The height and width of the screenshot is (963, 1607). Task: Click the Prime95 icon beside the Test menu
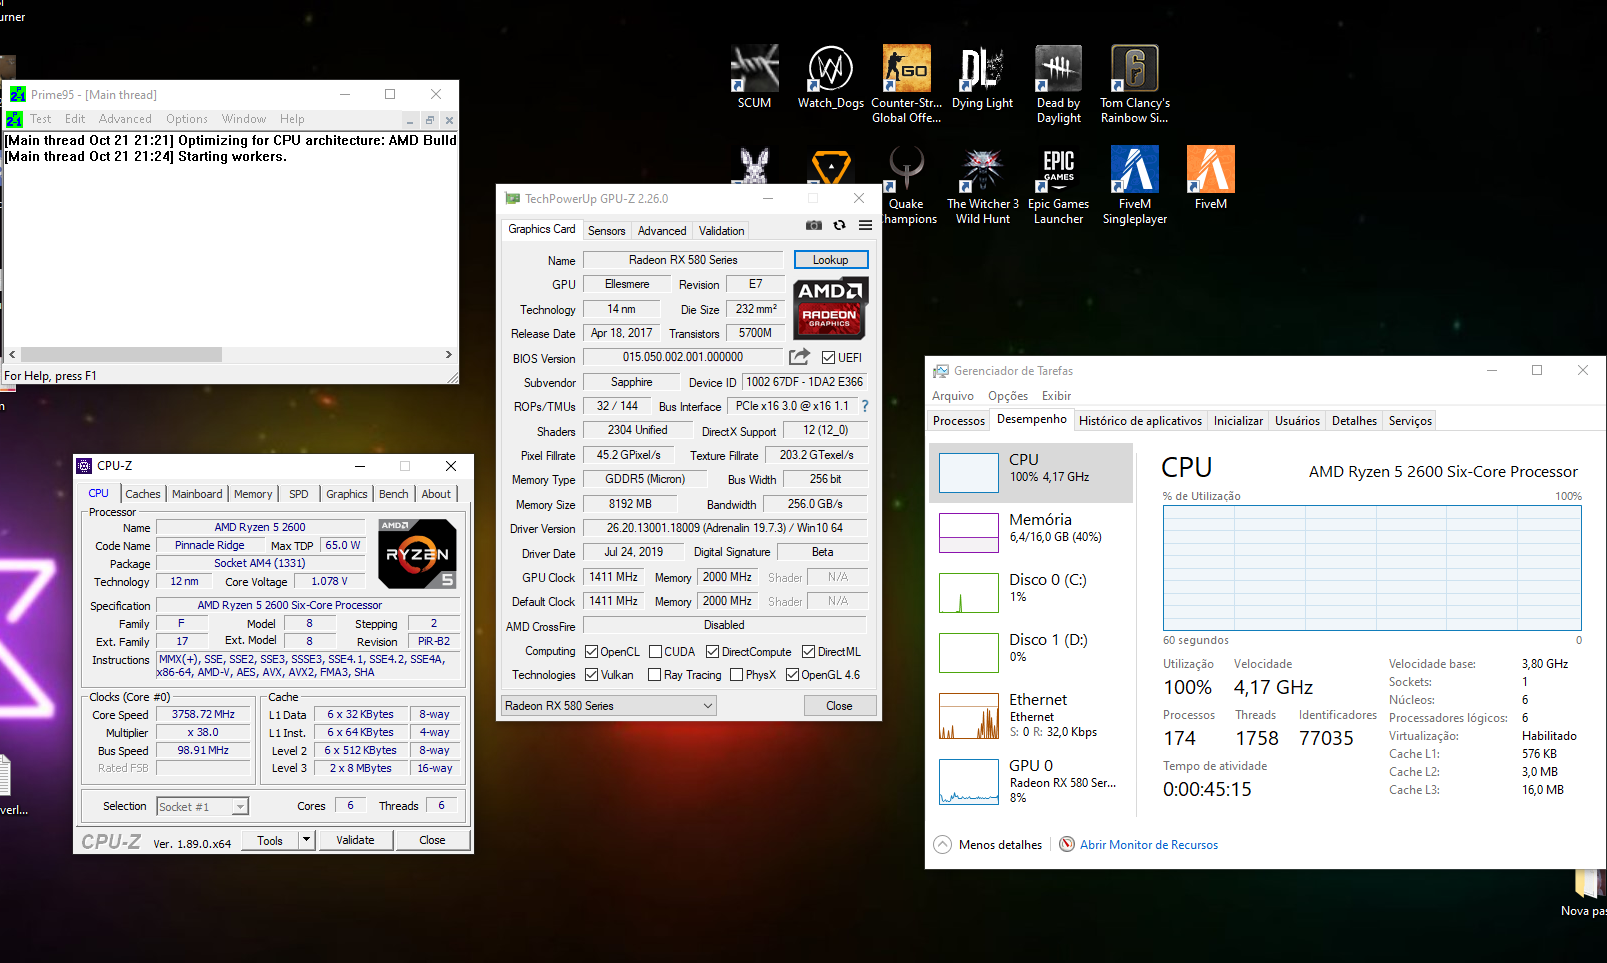tap(14, 119)
